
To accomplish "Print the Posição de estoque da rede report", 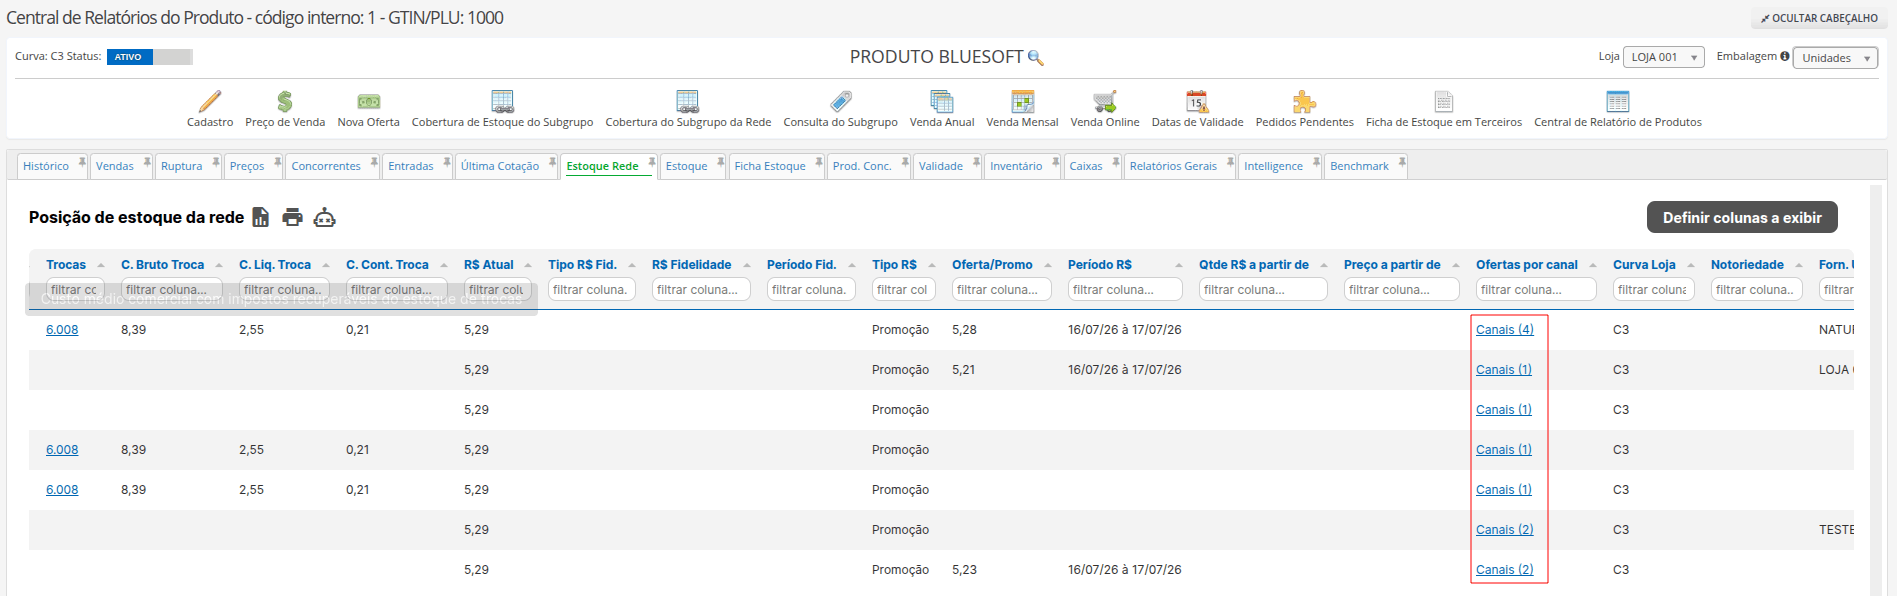I will (292, 217).
